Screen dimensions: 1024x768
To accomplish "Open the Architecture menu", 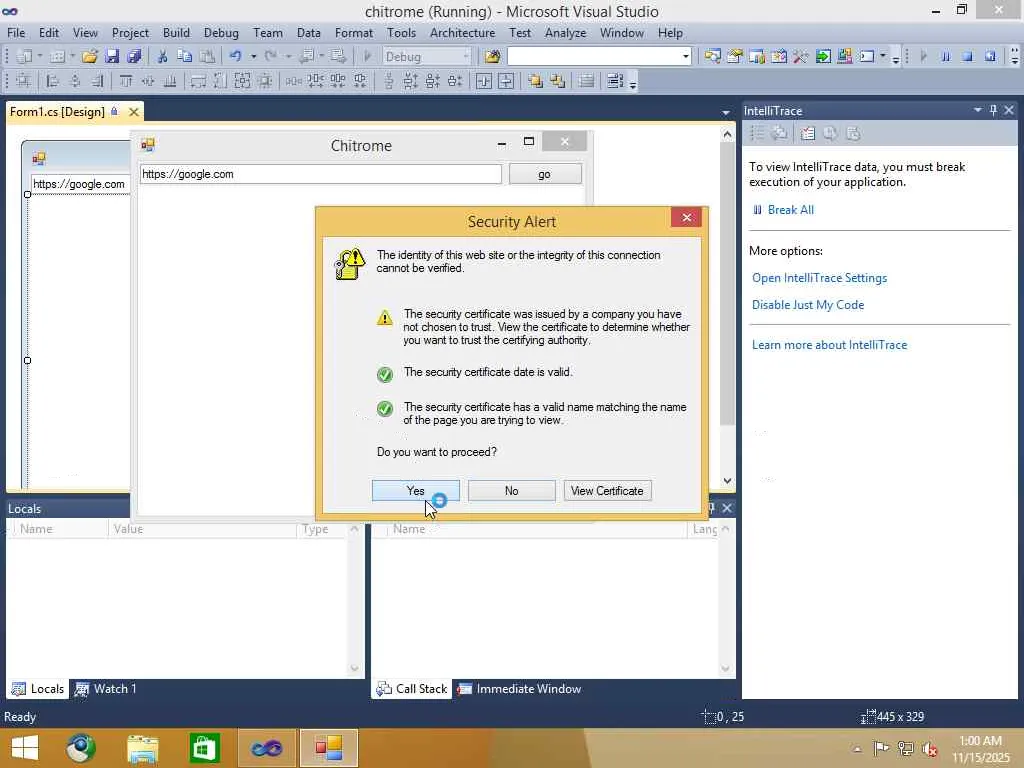I will [x=462, y=33].
